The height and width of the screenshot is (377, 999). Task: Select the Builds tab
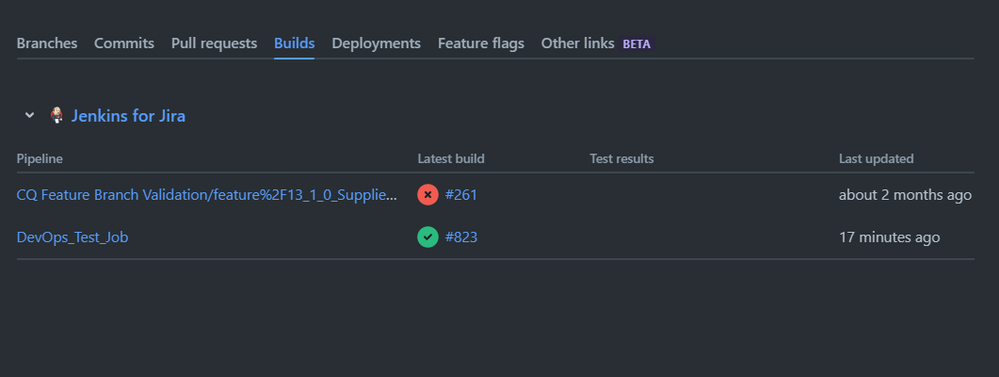pyautogui.click(x=294, y=43)
